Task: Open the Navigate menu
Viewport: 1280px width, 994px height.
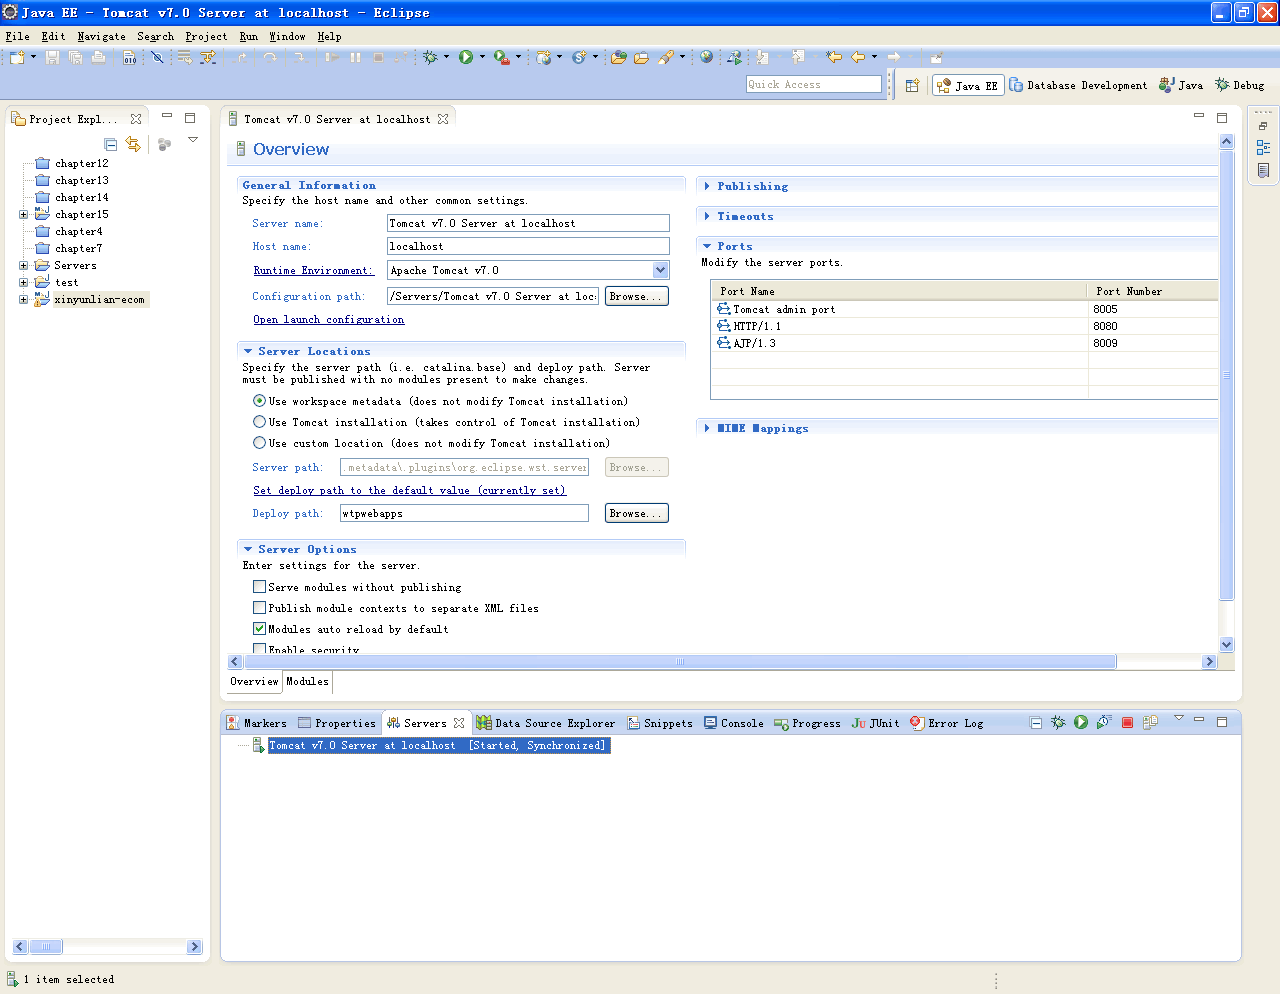Action: (x=101, y=36)
